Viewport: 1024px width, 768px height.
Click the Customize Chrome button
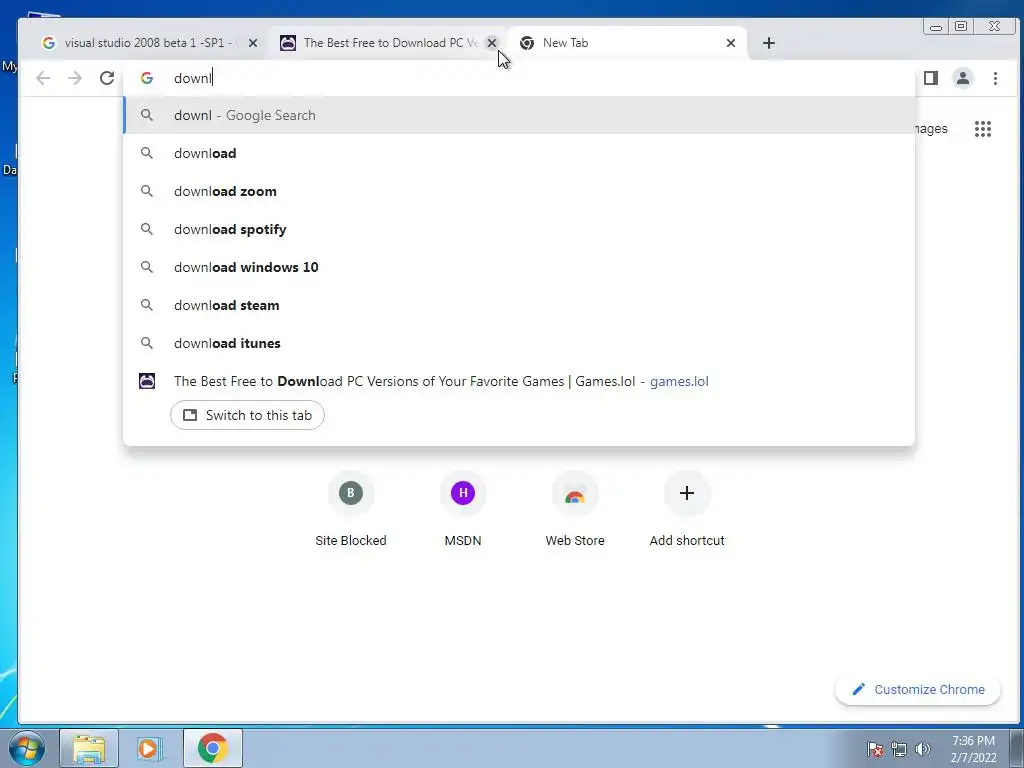(x=918, y=690)
